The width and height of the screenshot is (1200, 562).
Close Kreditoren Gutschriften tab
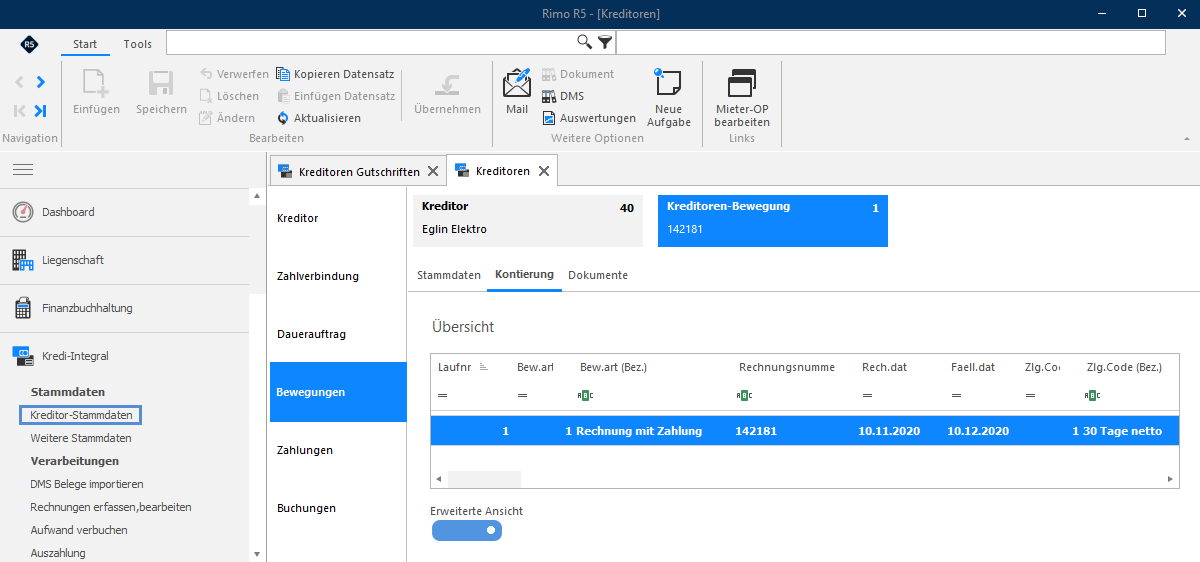[x=432, y=172]
